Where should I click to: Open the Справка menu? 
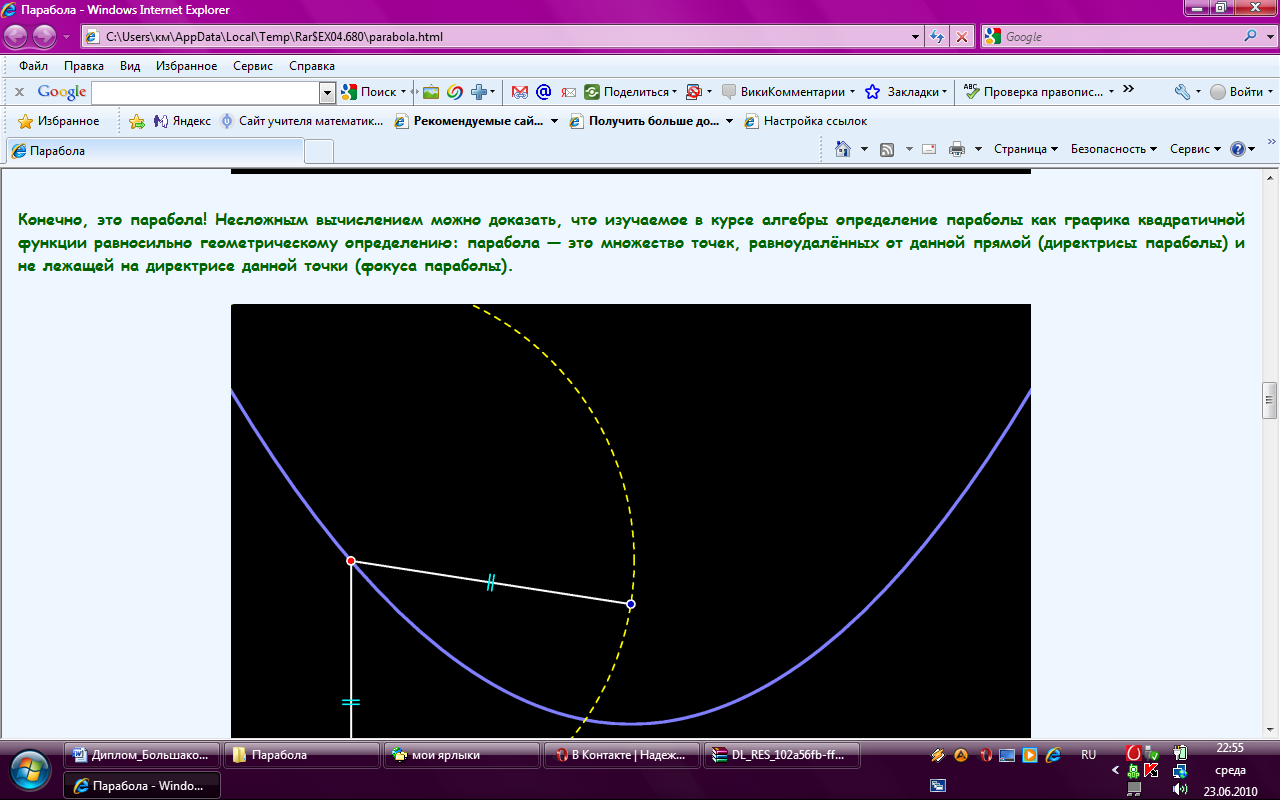(312, 66)
